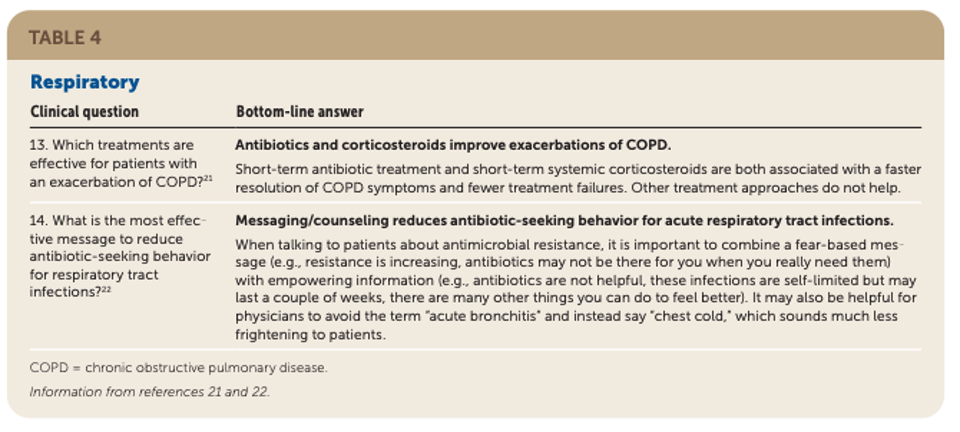Click the short-term antibiotic treatment explanation paragraph
Viewport: 960px width, 432px height.
(x=578, y=179)
